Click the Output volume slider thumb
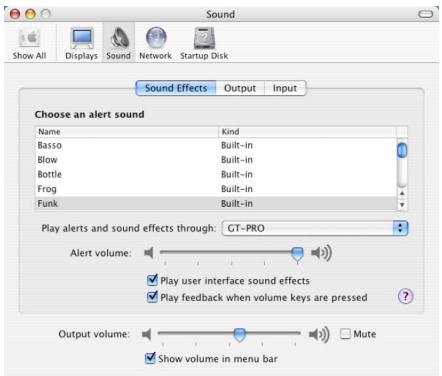Screen dimensions: 442x376 (239, 335)
